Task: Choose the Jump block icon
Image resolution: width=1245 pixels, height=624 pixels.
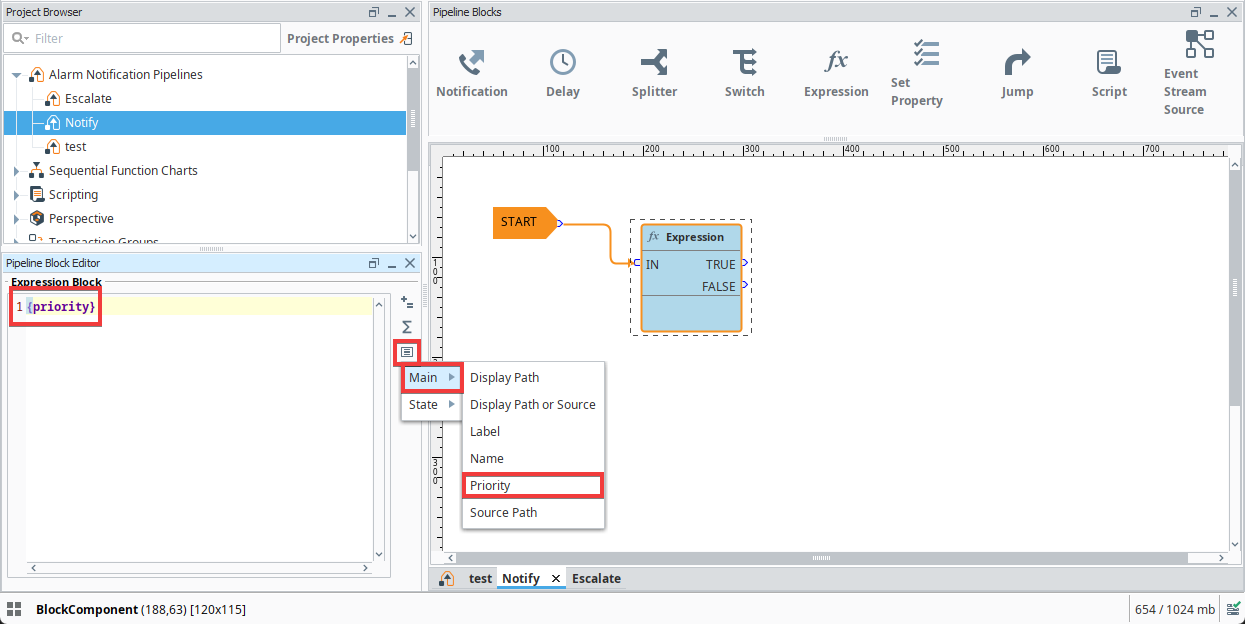Action: pos(1017,74)
